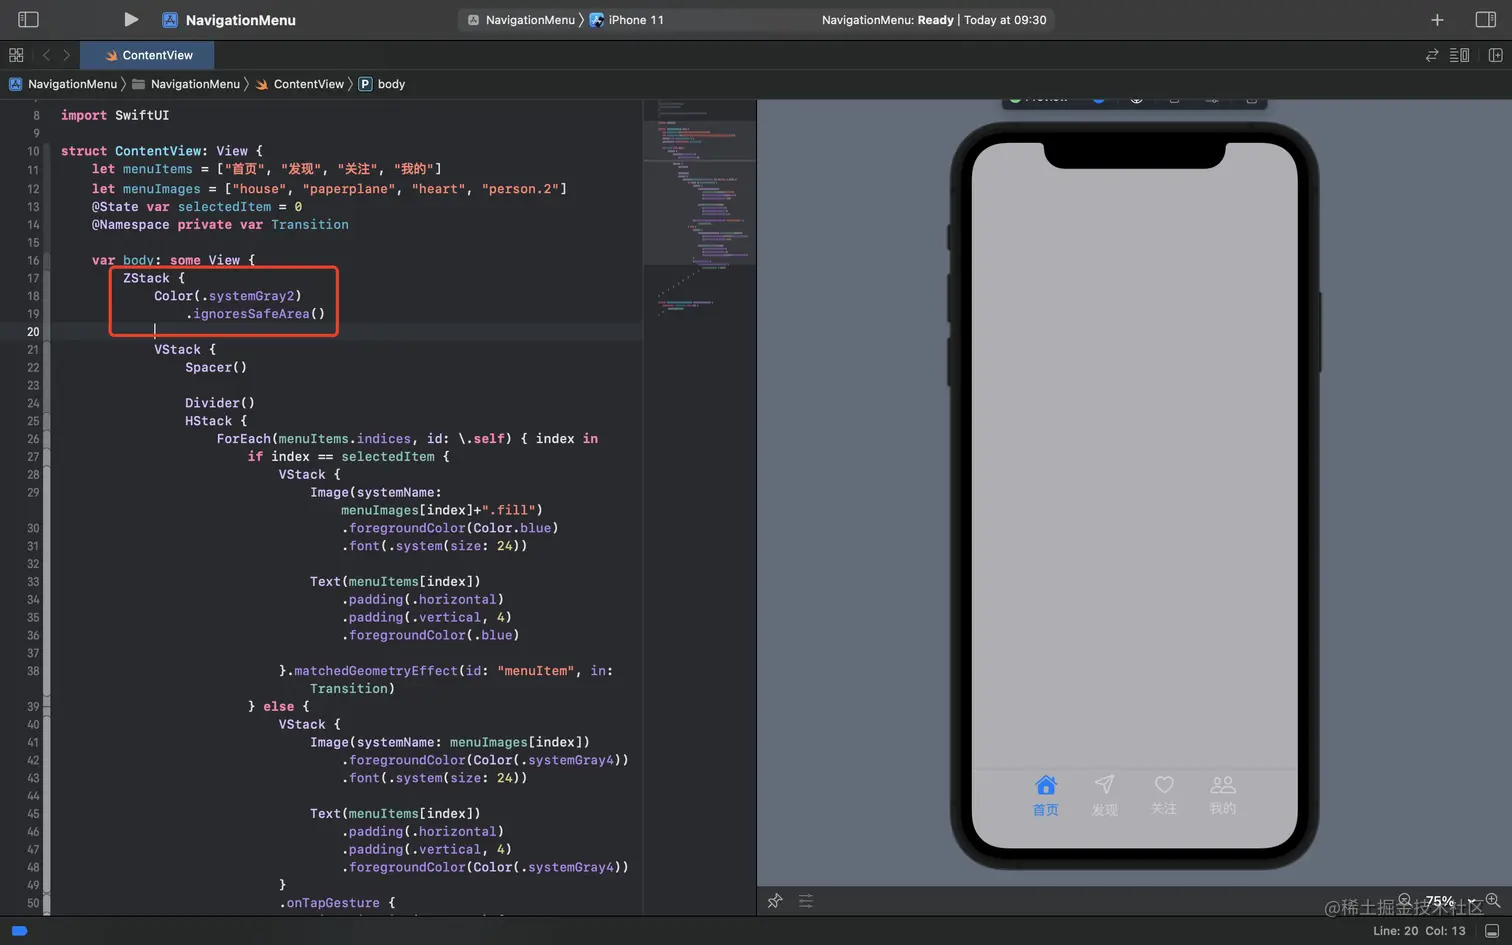Click the "ZStack {" line
This screenshot has width=1512, height=945.
pyautogui.click(x=154, y=278)
